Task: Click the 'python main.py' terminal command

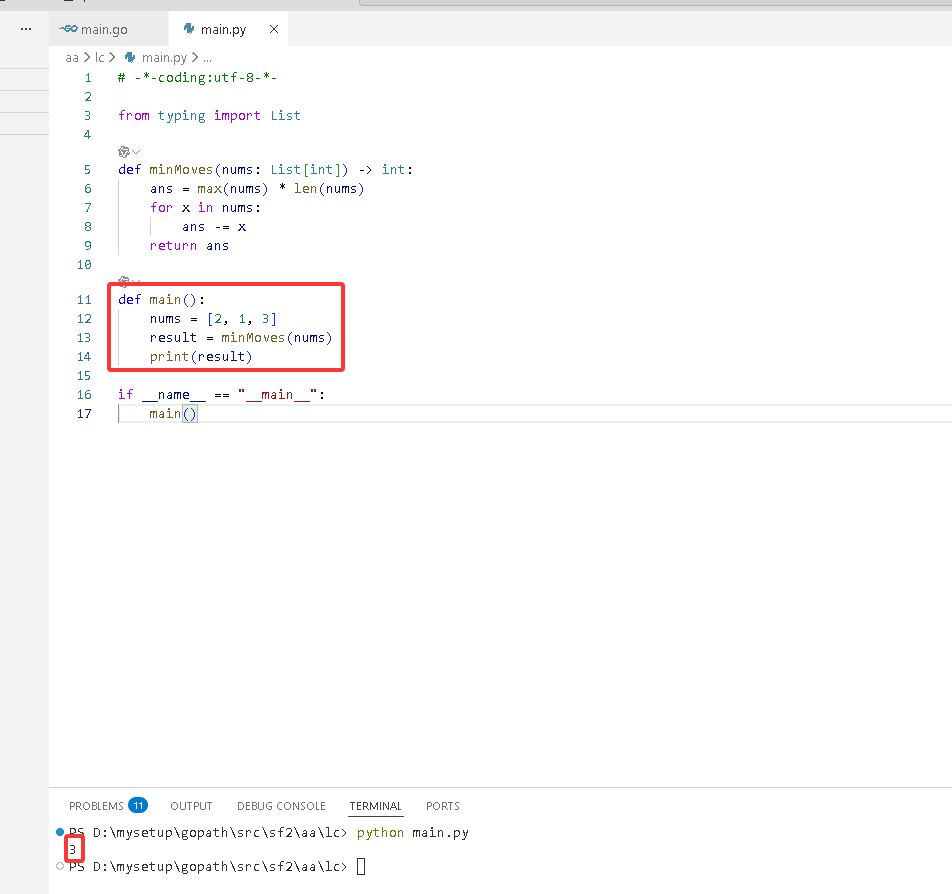Action: pos(412,833)
